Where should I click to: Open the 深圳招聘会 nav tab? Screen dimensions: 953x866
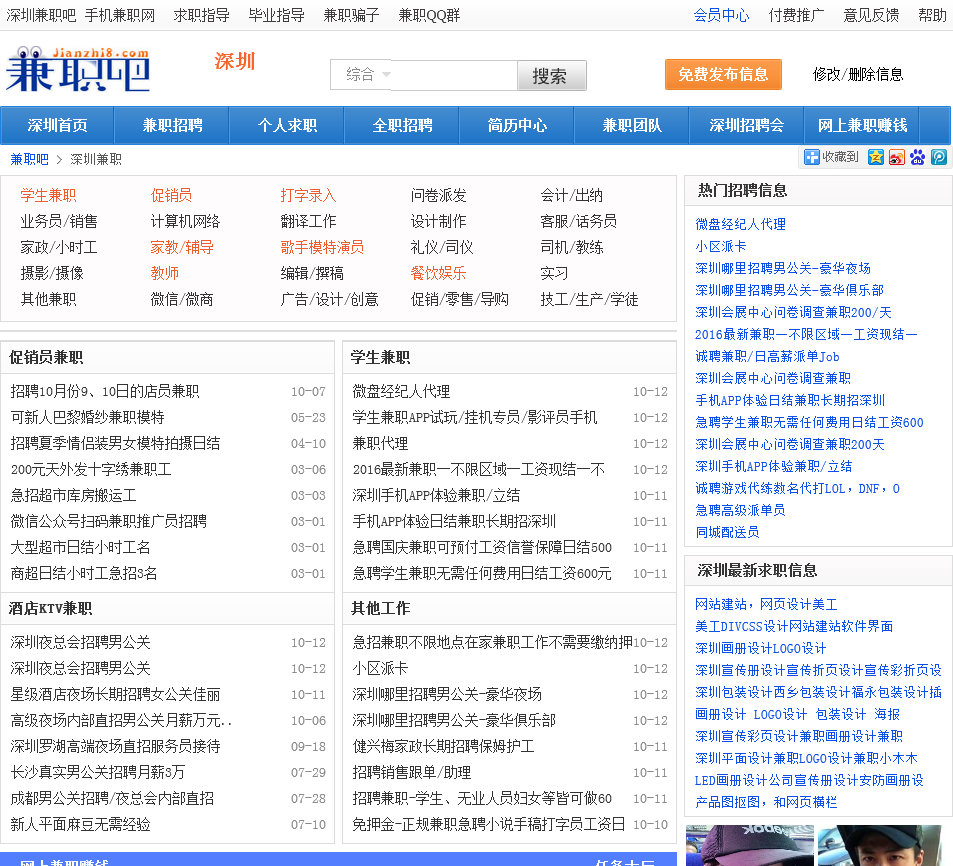[746, 125]
